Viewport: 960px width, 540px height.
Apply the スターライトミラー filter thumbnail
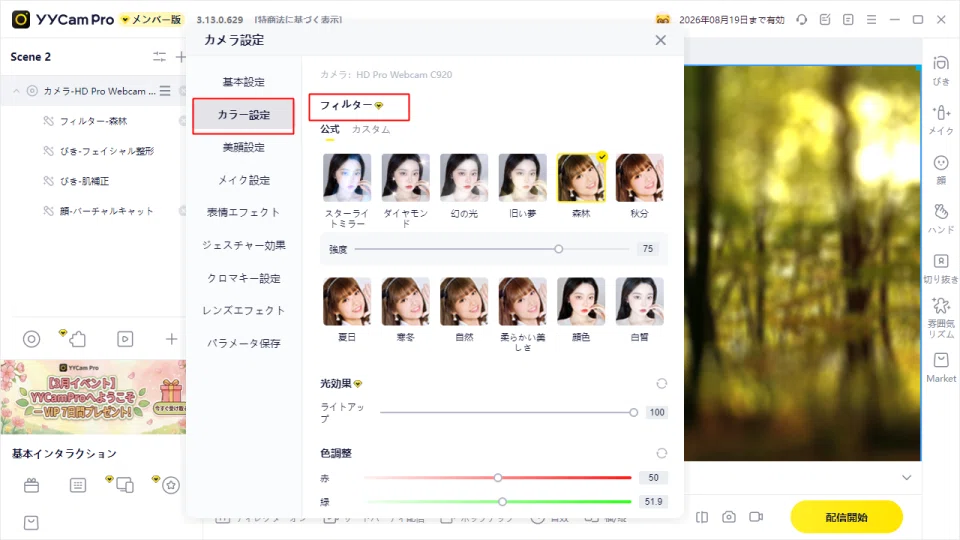pos(347,178)
